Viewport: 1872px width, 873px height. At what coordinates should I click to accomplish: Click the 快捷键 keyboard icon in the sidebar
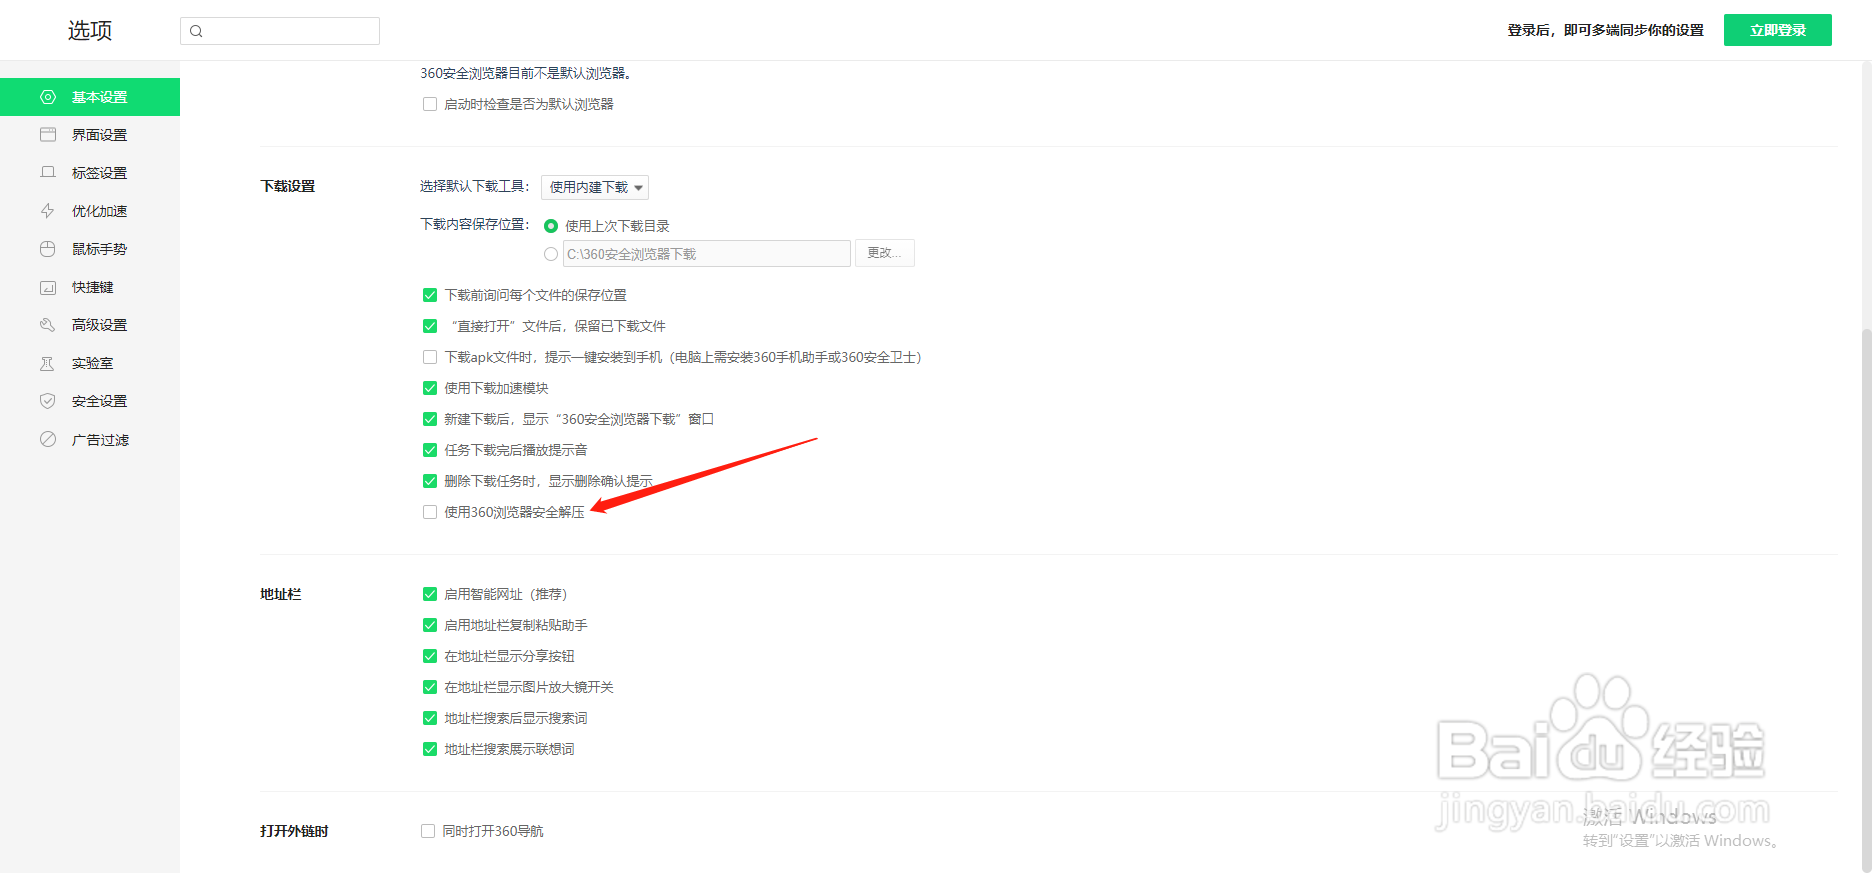tap(47, 287)
